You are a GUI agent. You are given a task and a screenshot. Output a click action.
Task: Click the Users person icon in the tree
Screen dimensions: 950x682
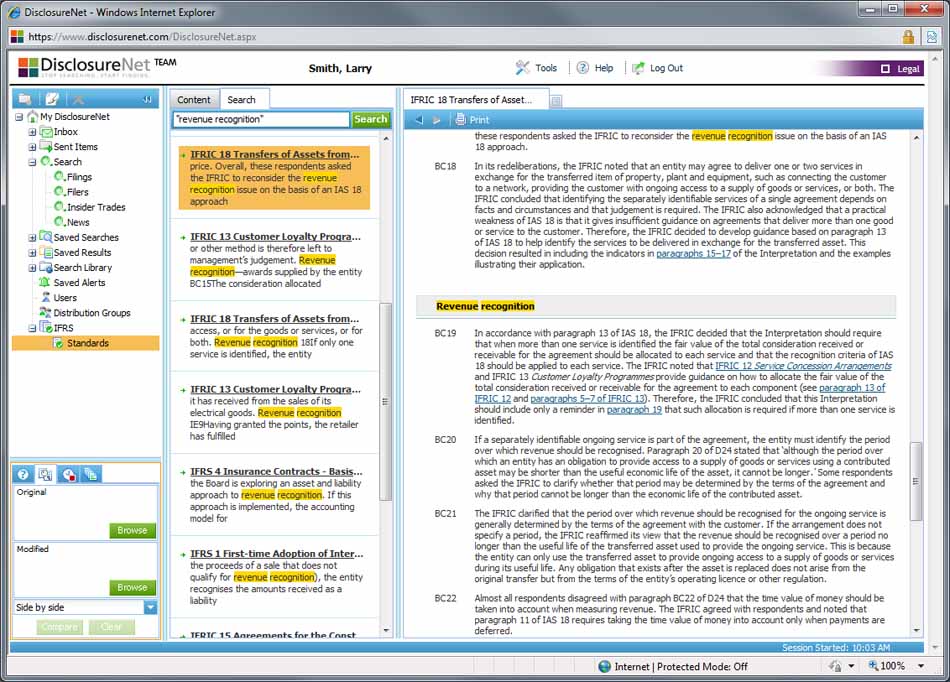tap(46, 297)
